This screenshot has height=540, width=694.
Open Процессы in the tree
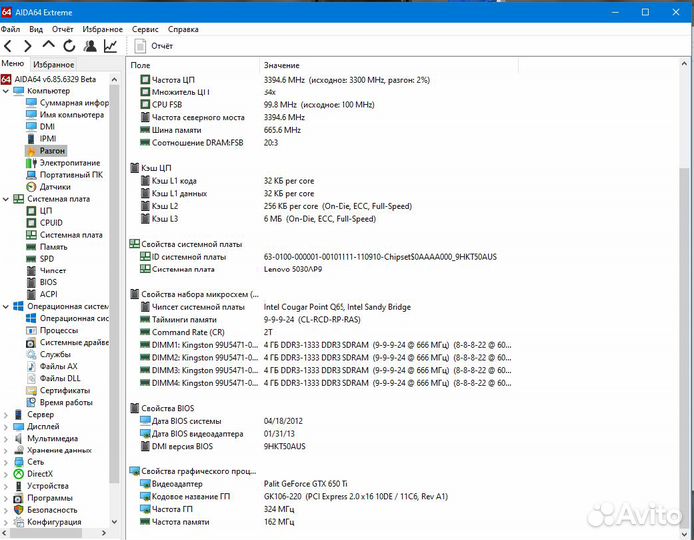coord(52,331)
